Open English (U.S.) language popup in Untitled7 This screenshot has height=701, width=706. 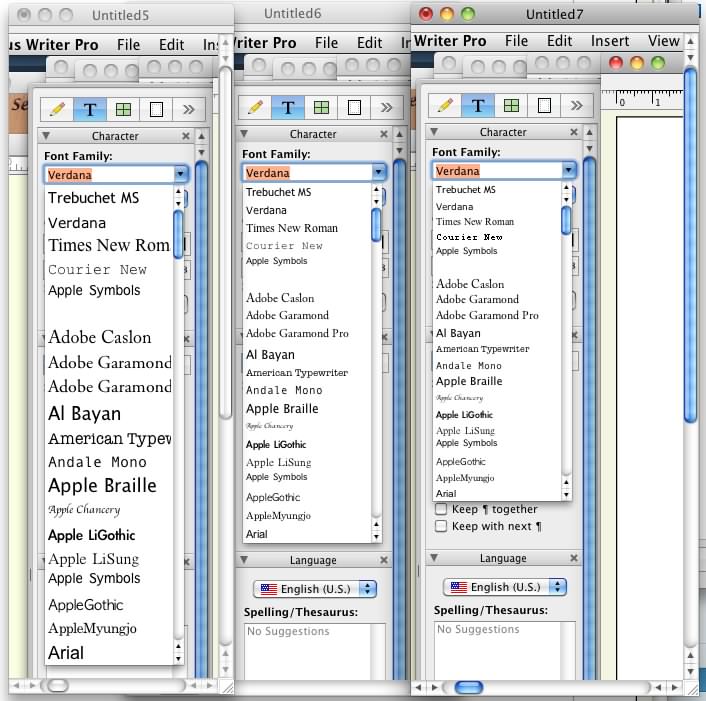[x=505, y=587]
